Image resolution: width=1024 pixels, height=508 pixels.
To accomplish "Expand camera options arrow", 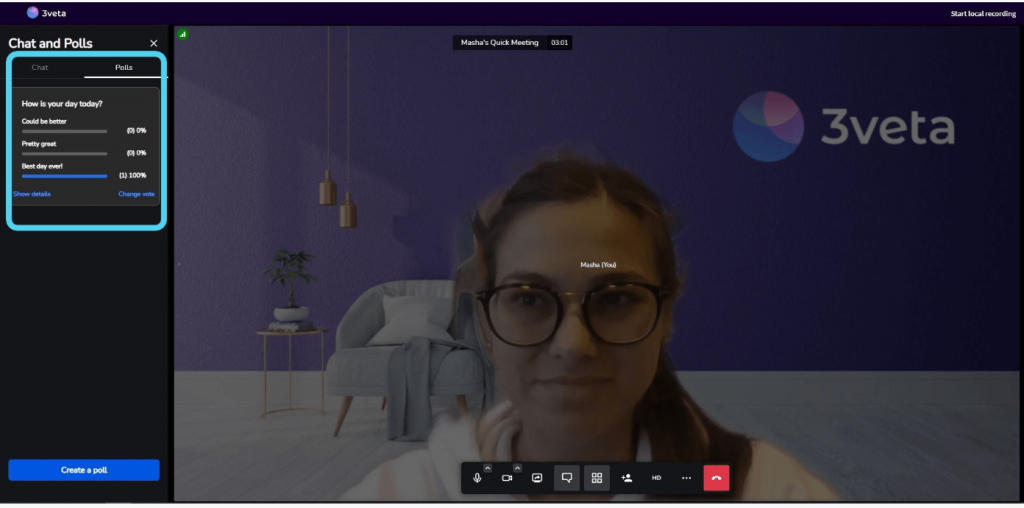I will point(517,468).
